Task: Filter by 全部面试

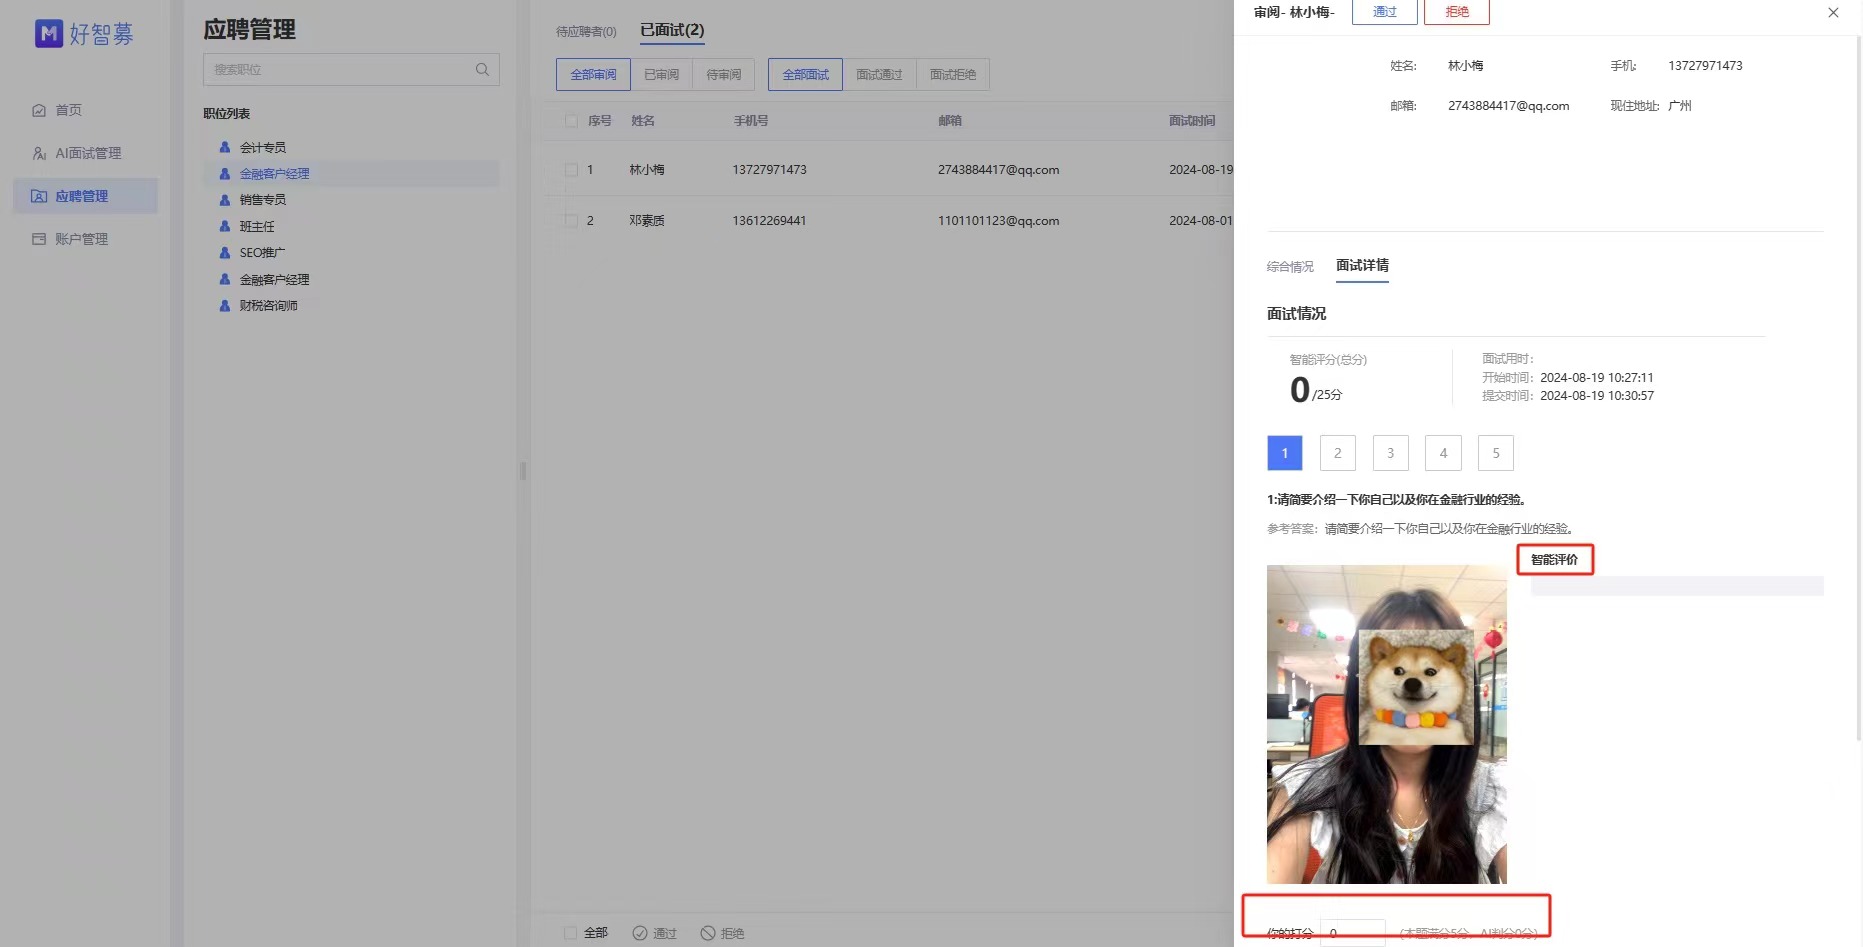Action: pos(805,75)
